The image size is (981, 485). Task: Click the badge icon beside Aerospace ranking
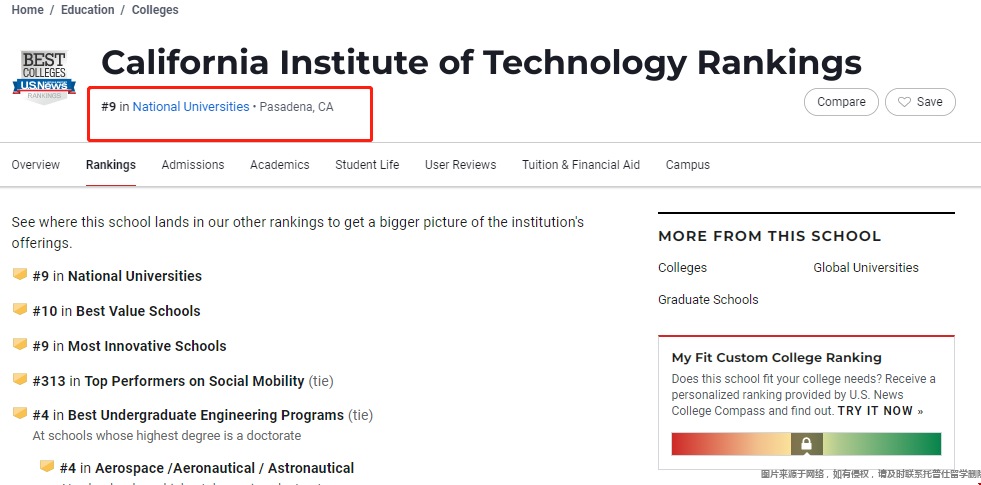(x=47, y=467)
